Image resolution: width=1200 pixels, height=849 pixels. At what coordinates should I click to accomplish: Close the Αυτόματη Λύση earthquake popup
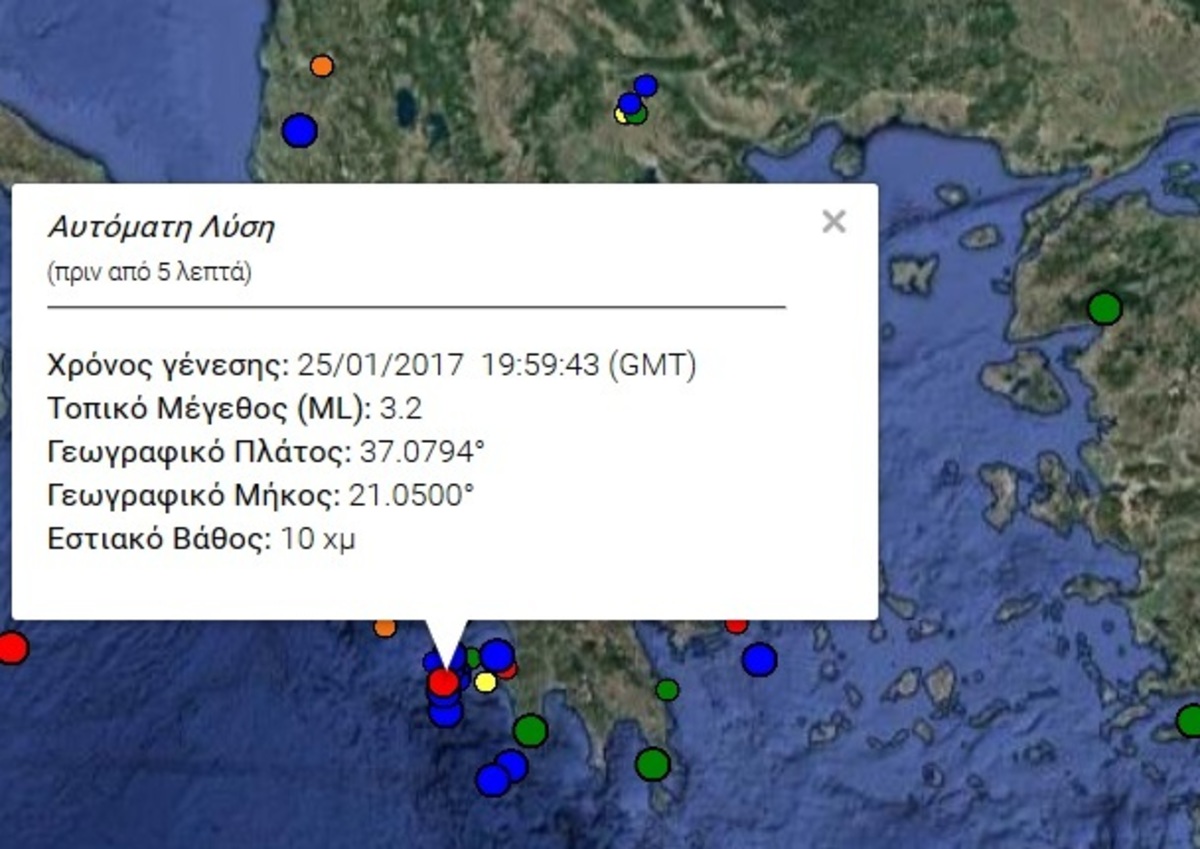pyautogui.click(x=833, y=222)
